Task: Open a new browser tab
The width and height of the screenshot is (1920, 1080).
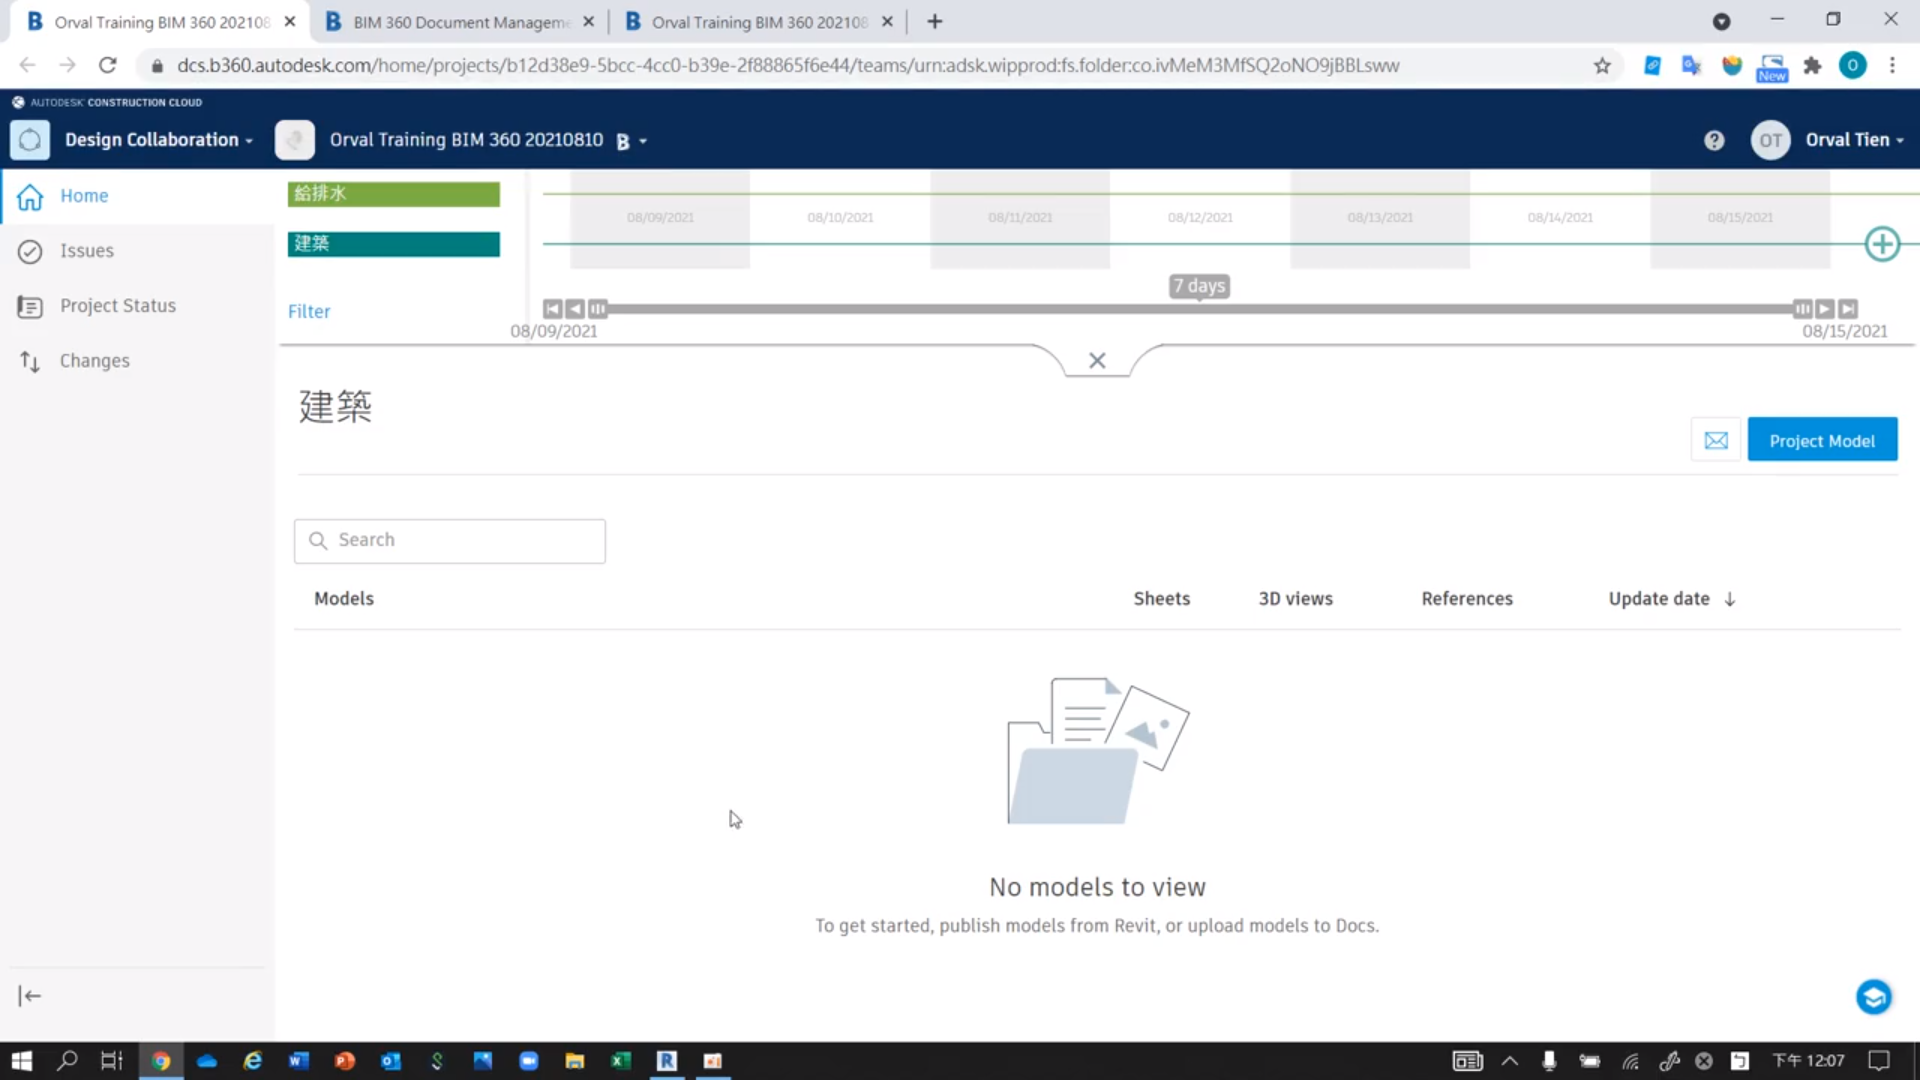Action: pos(935,22)
